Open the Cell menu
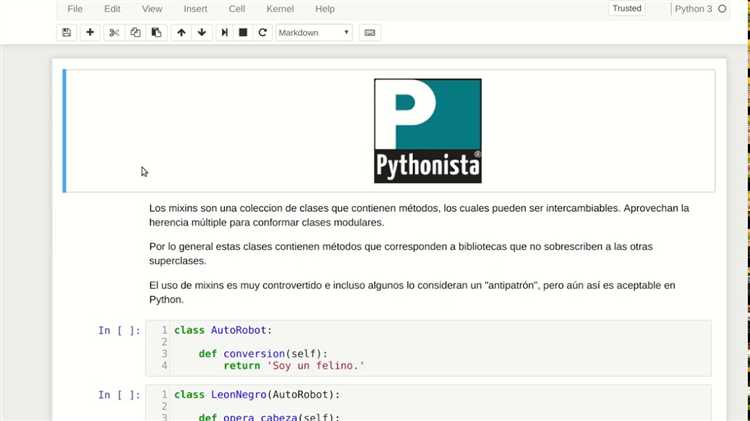Viewport: 750px width, 421px height. 237,9
